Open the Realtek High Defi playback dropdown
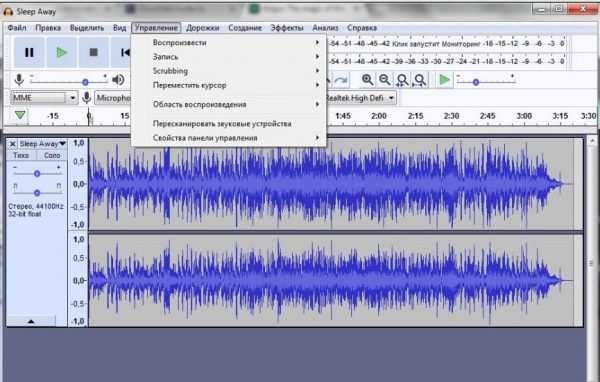The height and width of the screenshot is (382, 600). pos(361,98)
